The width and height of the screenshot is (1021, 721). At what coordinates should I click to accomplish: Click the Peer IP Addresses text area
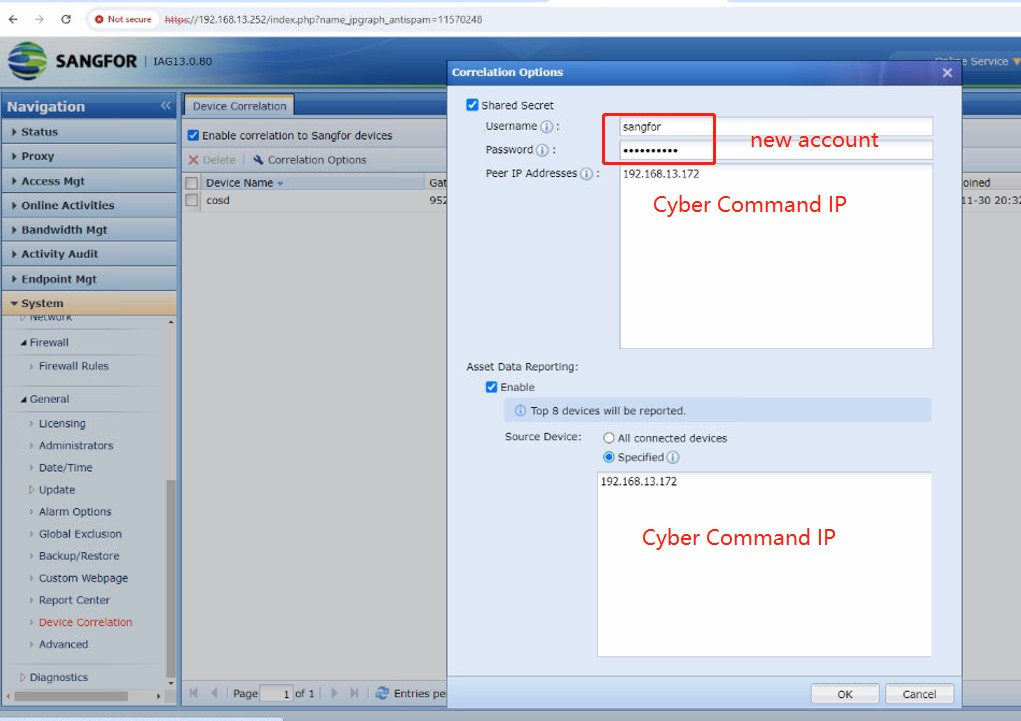[776, 256]
